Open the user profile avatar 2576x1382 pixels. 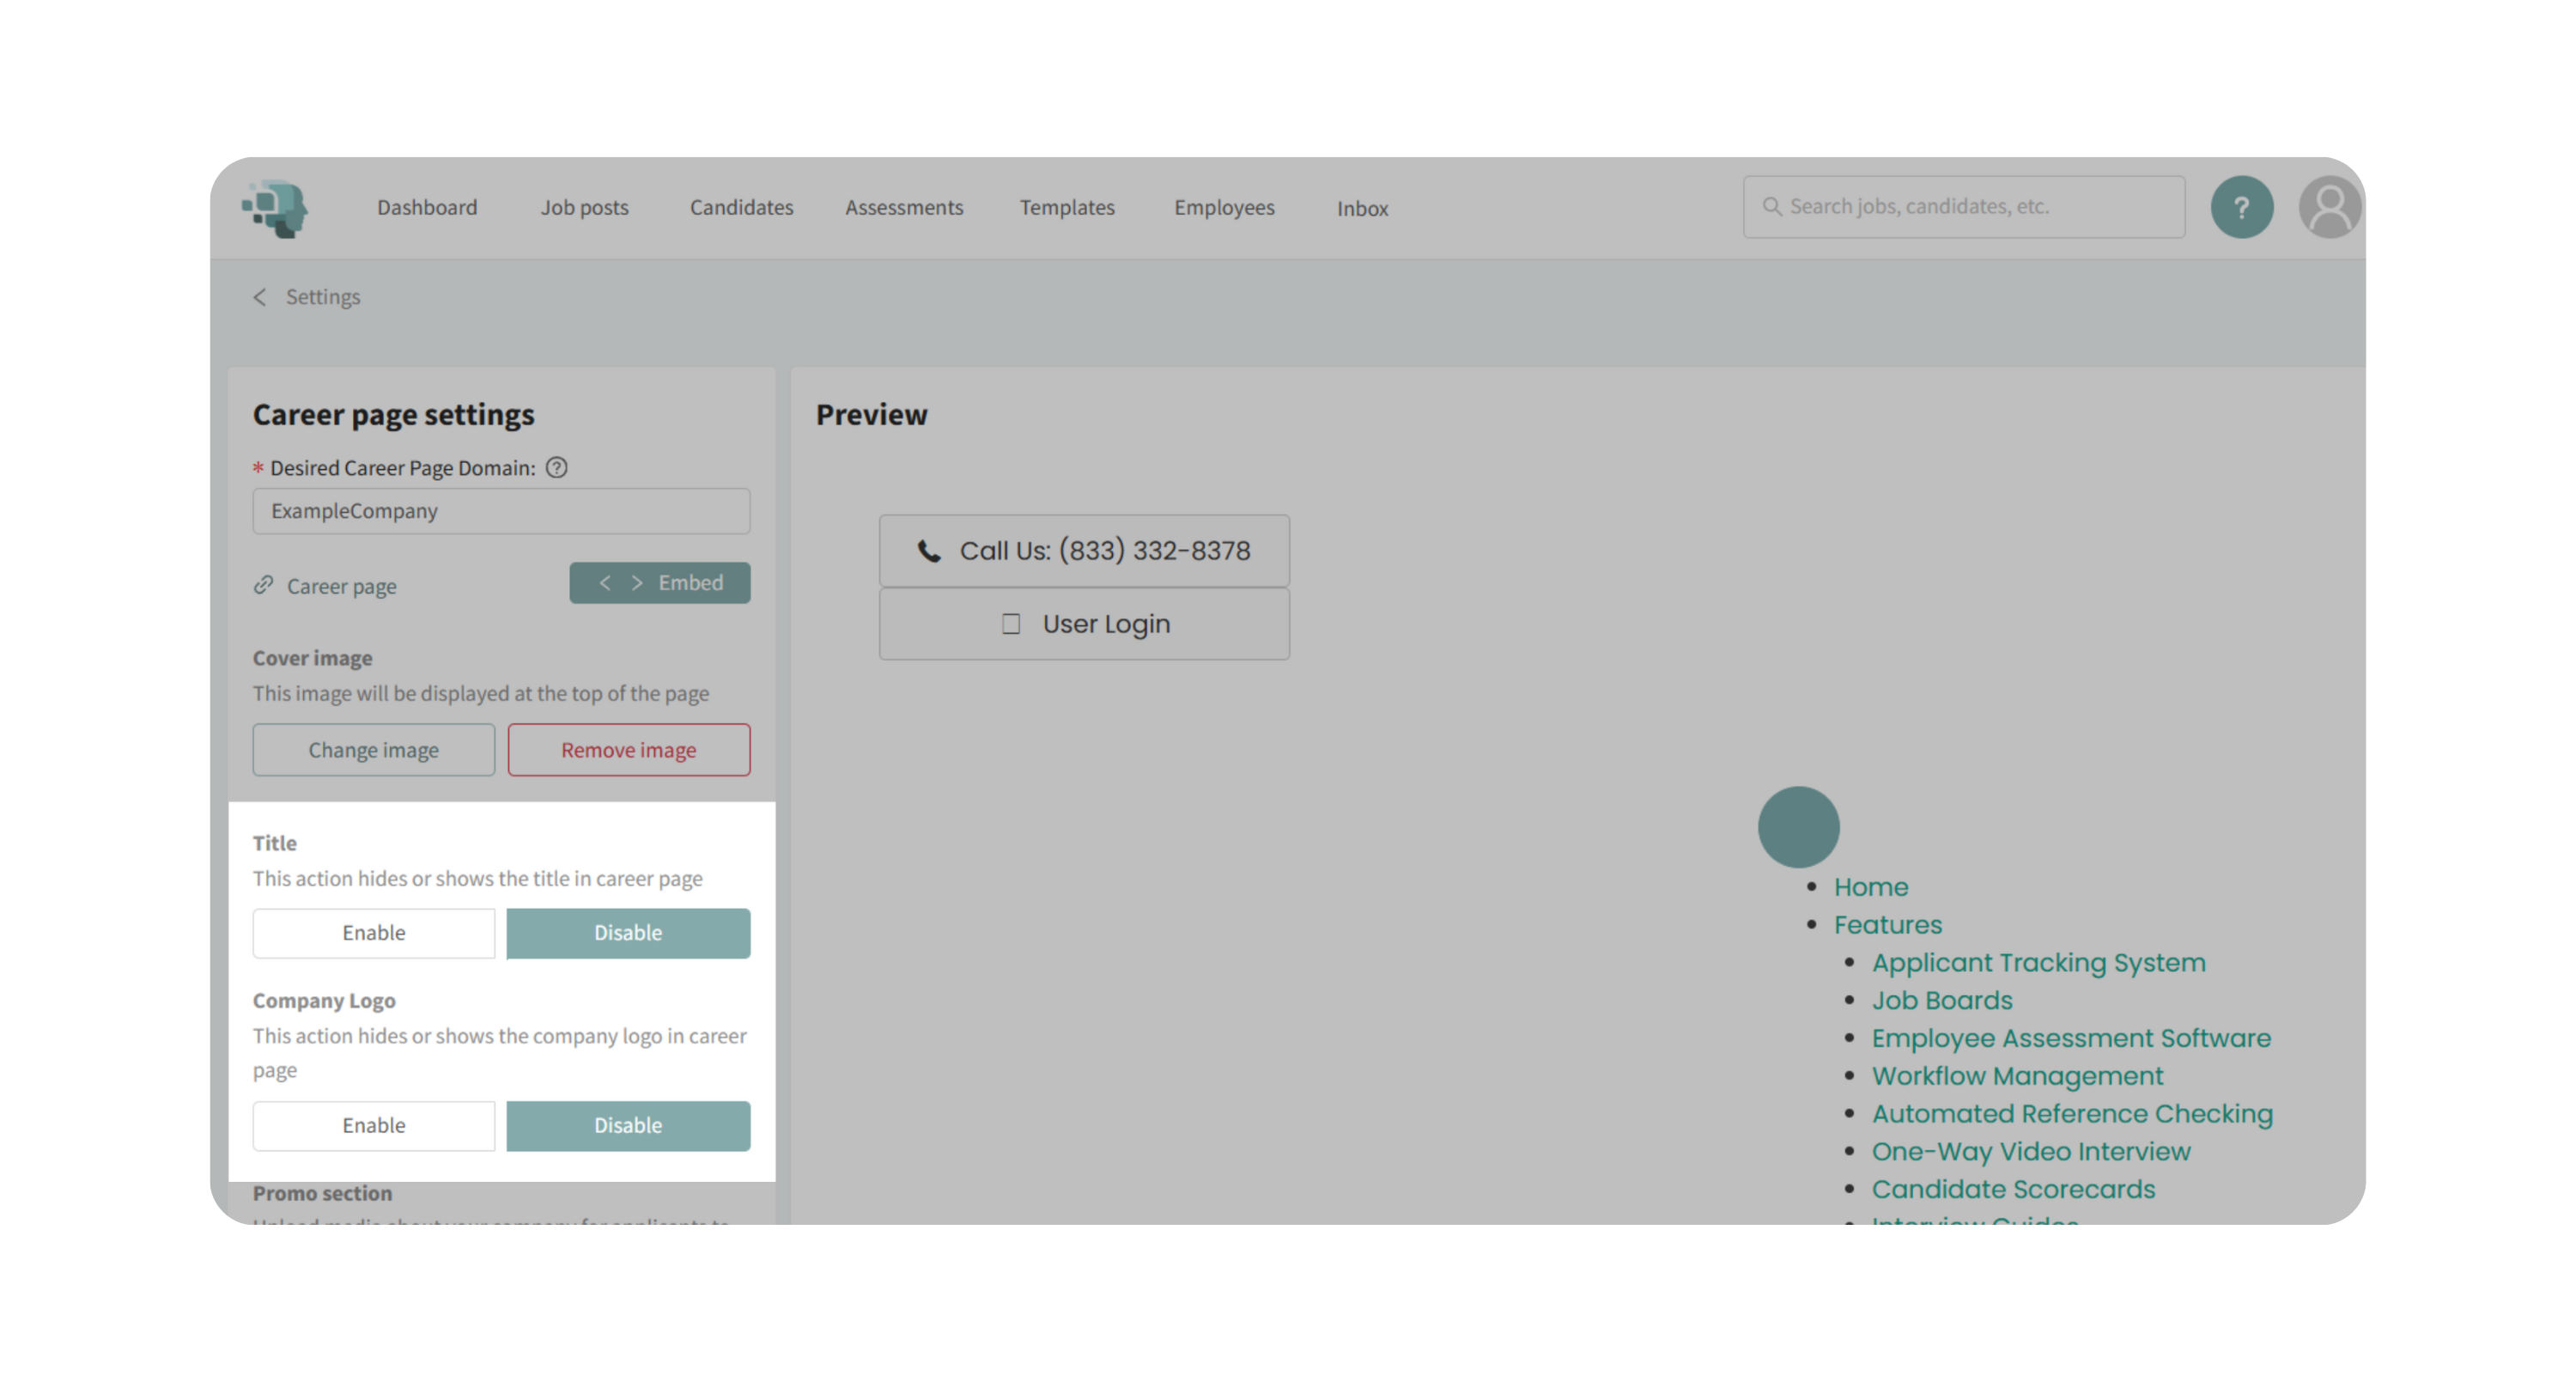(x=2329, y=207)
